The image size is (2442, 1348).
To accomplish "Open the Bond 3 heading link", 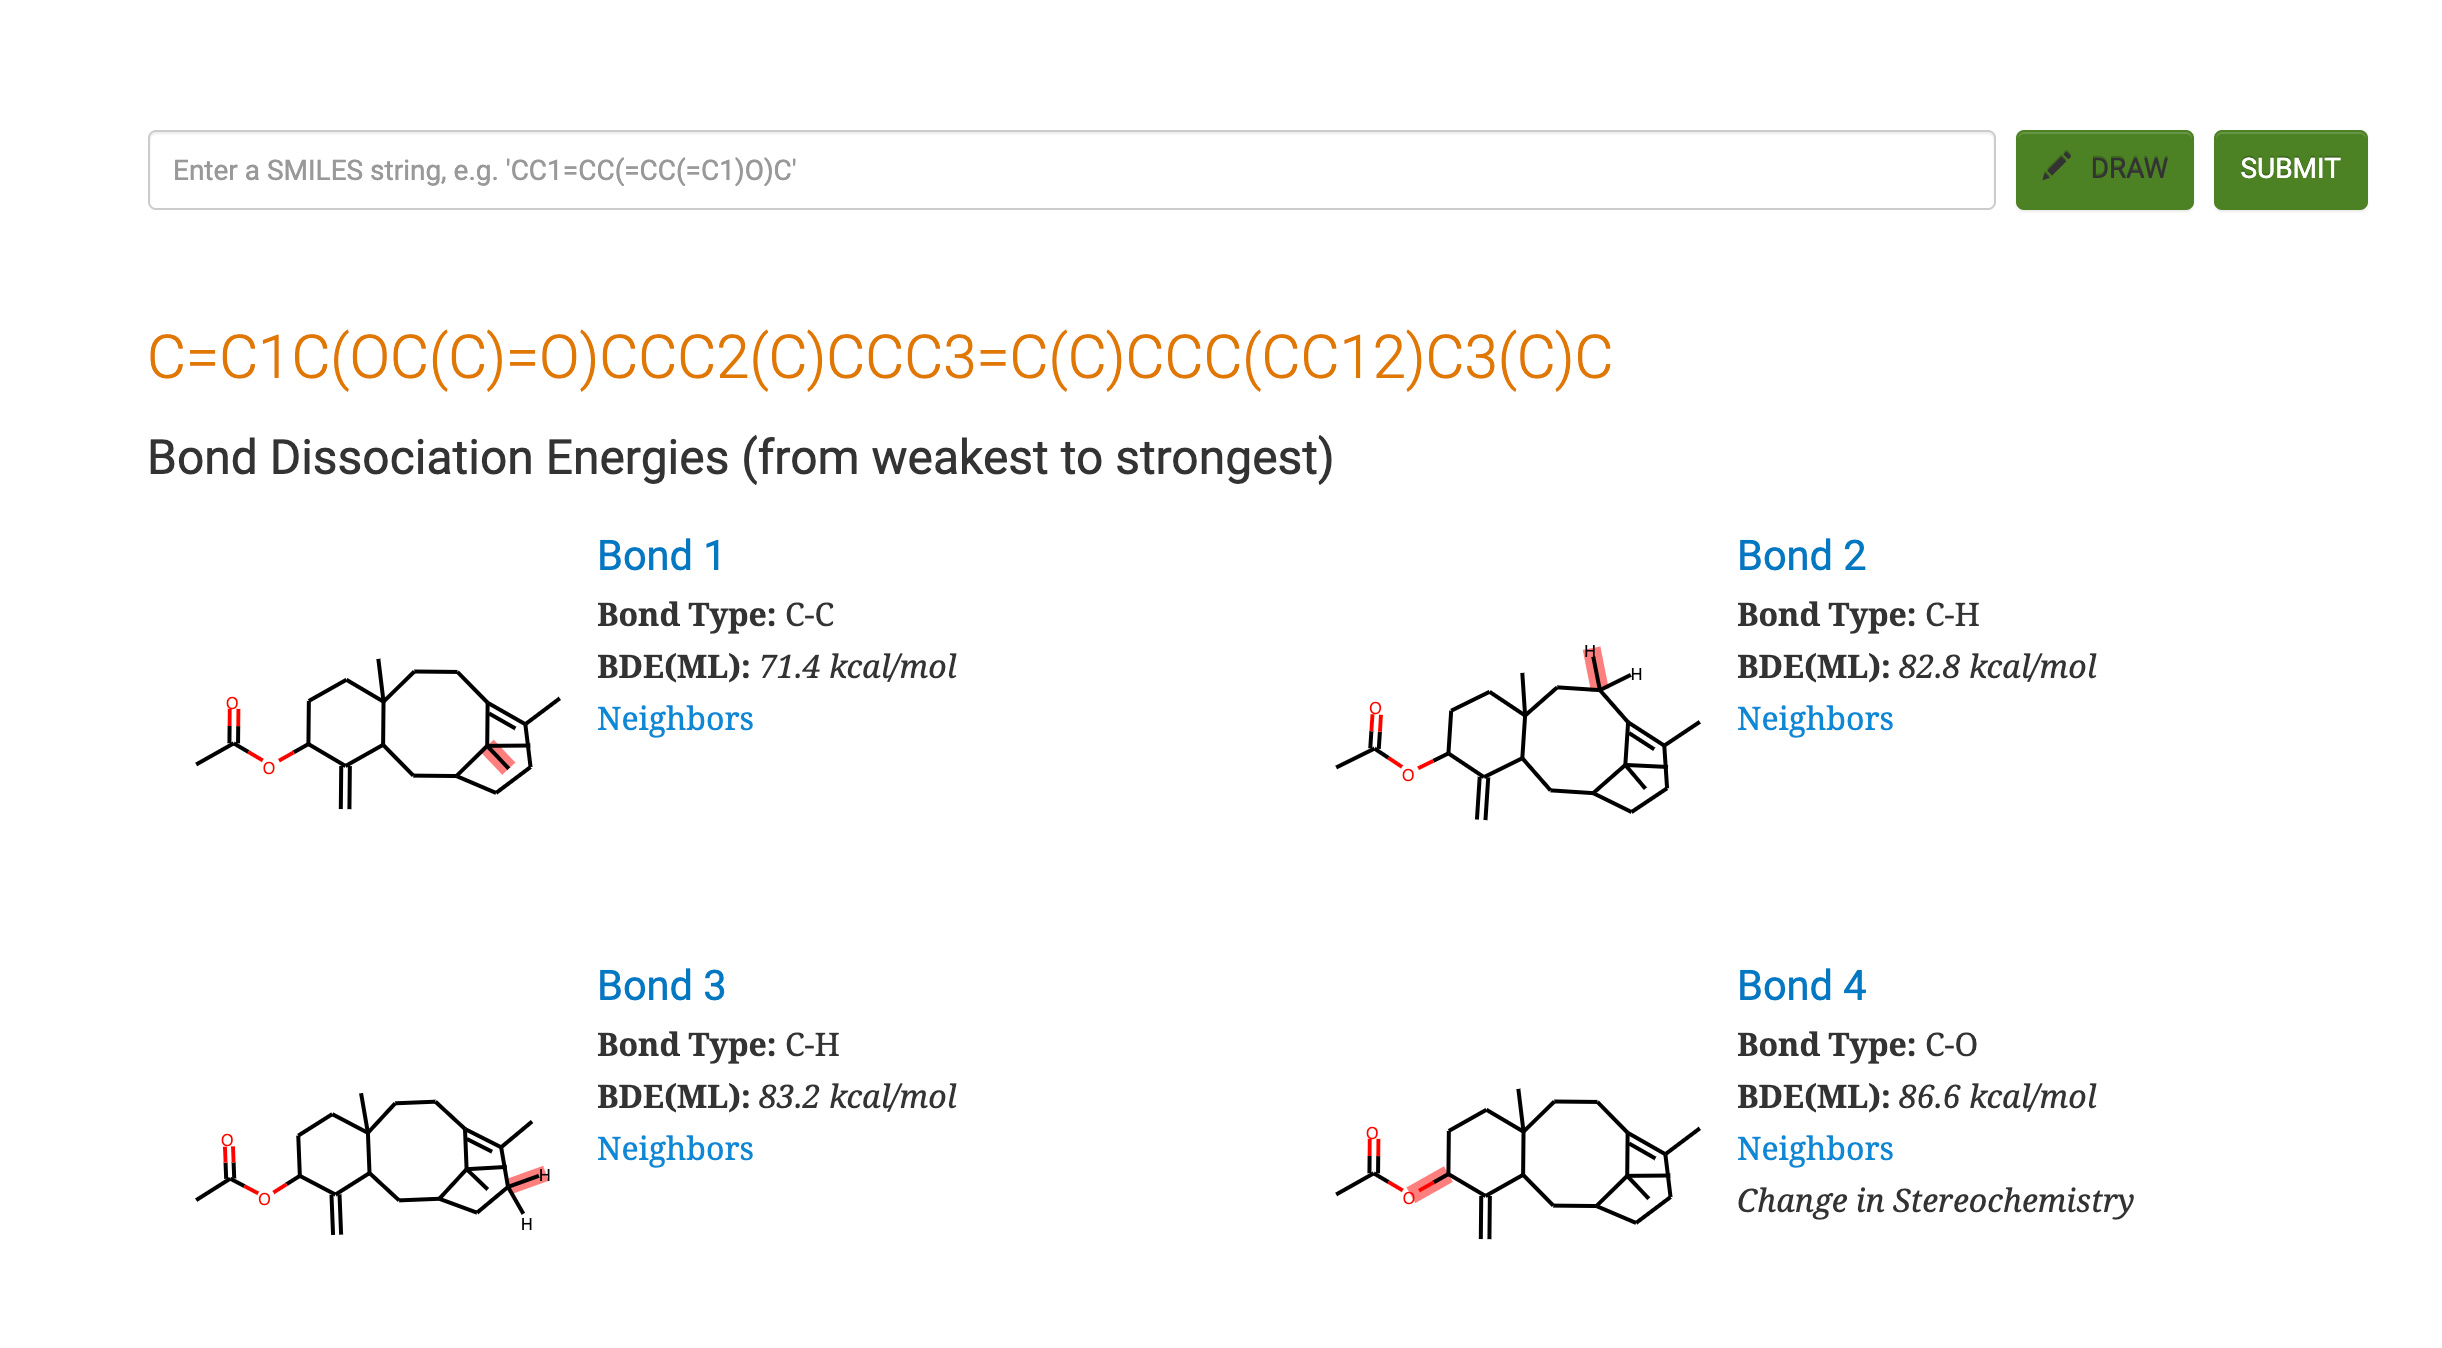I will [661, 986].
